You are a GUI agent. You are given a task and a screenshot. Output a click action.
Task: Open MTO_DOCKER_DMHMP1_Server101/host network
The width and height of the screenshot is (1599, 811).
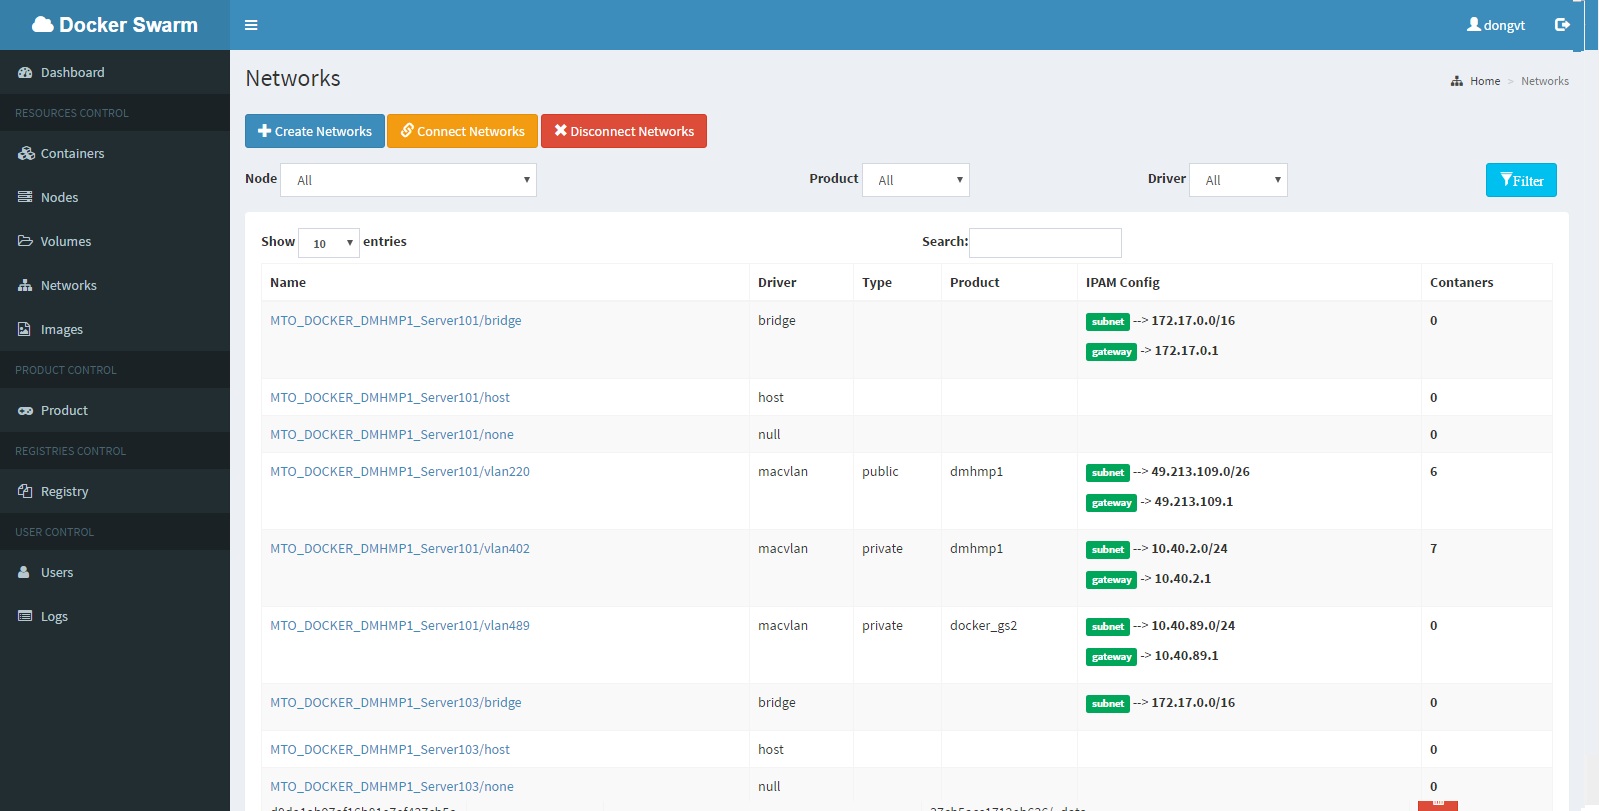[390, 398]
